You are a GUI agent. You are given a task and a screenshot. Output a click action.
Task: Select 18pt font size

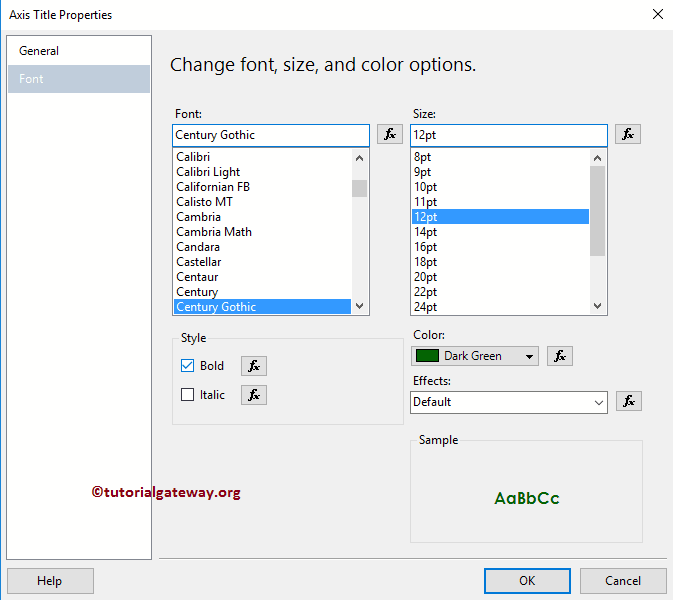tap(500, 262)
